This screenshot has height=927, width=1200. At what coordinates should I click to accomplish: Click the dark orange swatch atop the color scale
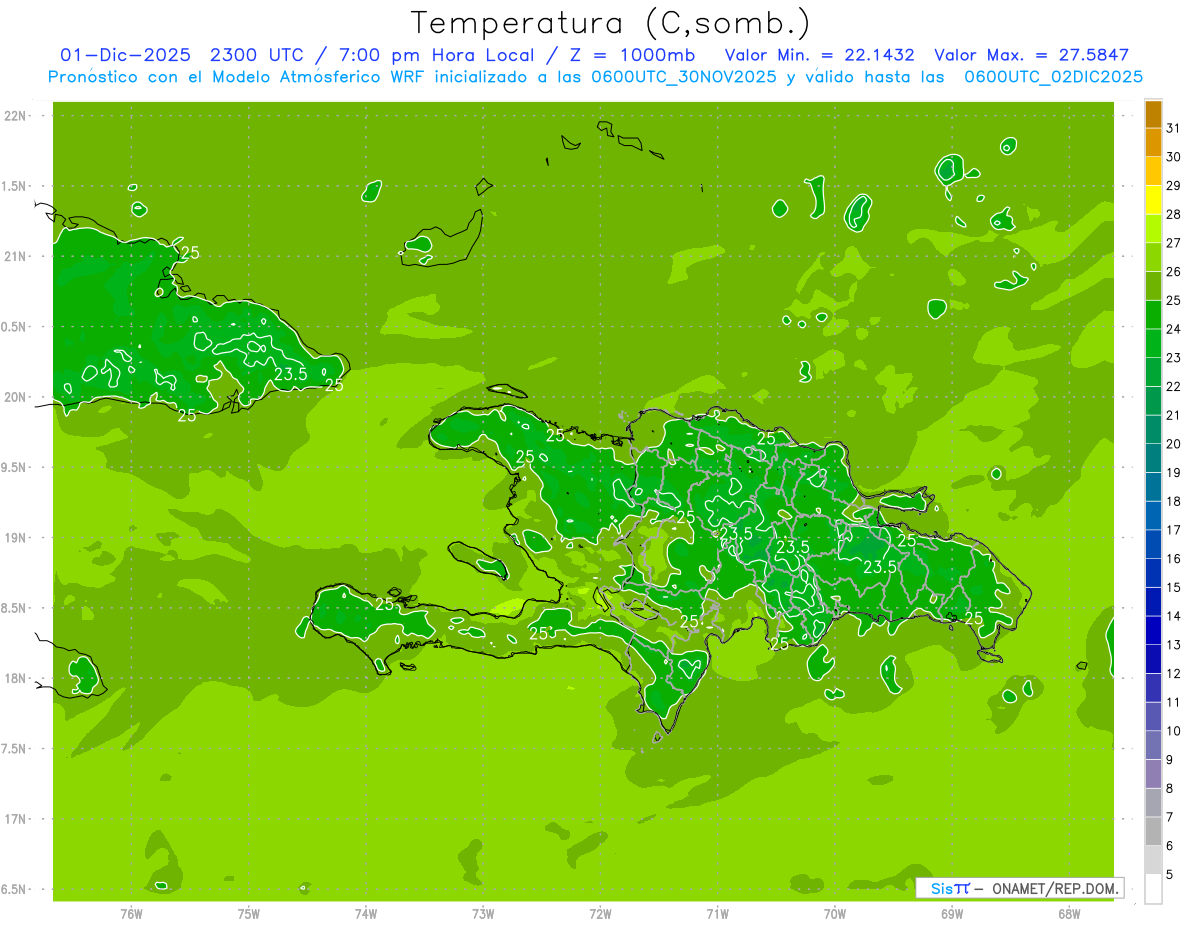coord(1153,114)
